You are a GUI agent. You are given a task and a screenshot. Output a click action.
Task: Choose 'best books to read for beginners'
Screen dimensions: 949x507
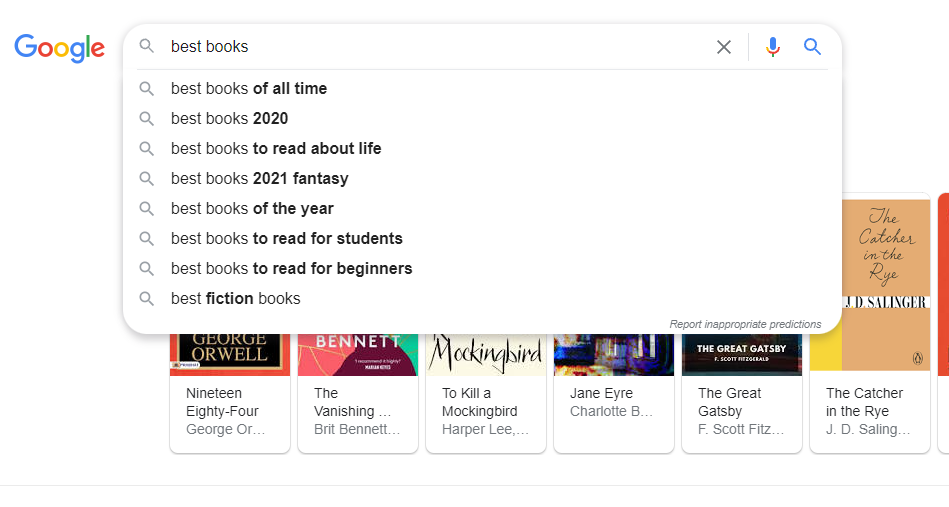point(292,269)
